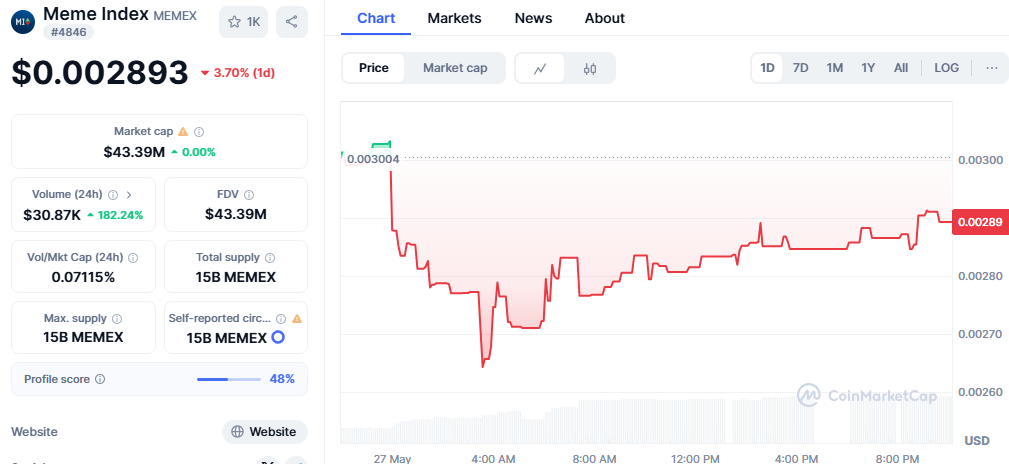Open the chart more options menu

click(992, 68)
